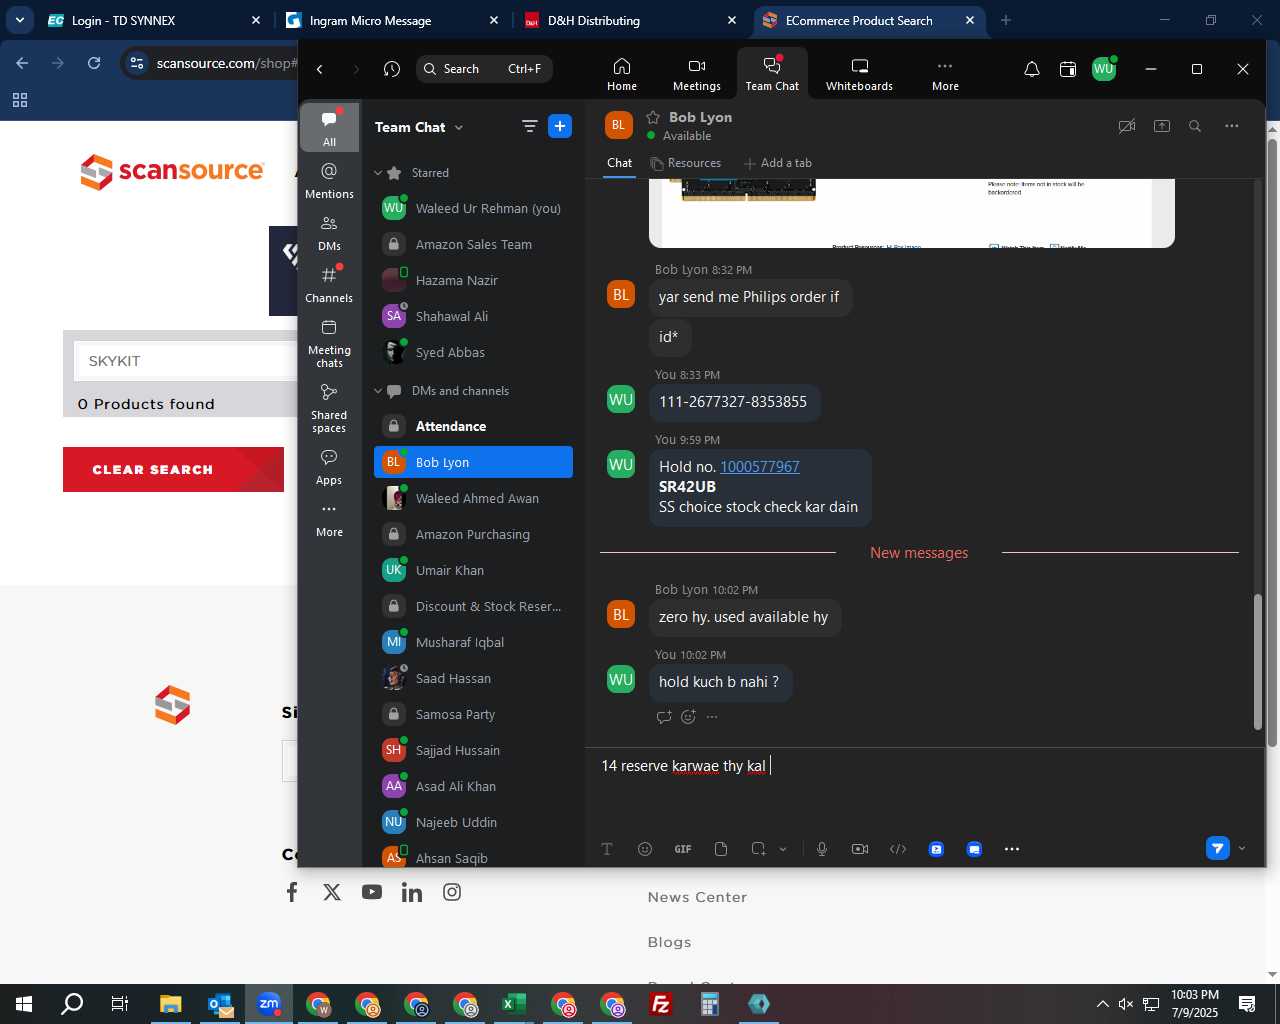This screenshot has height=1024, width=1280.
Task: Send the typed message
Action: (1218, 848)
